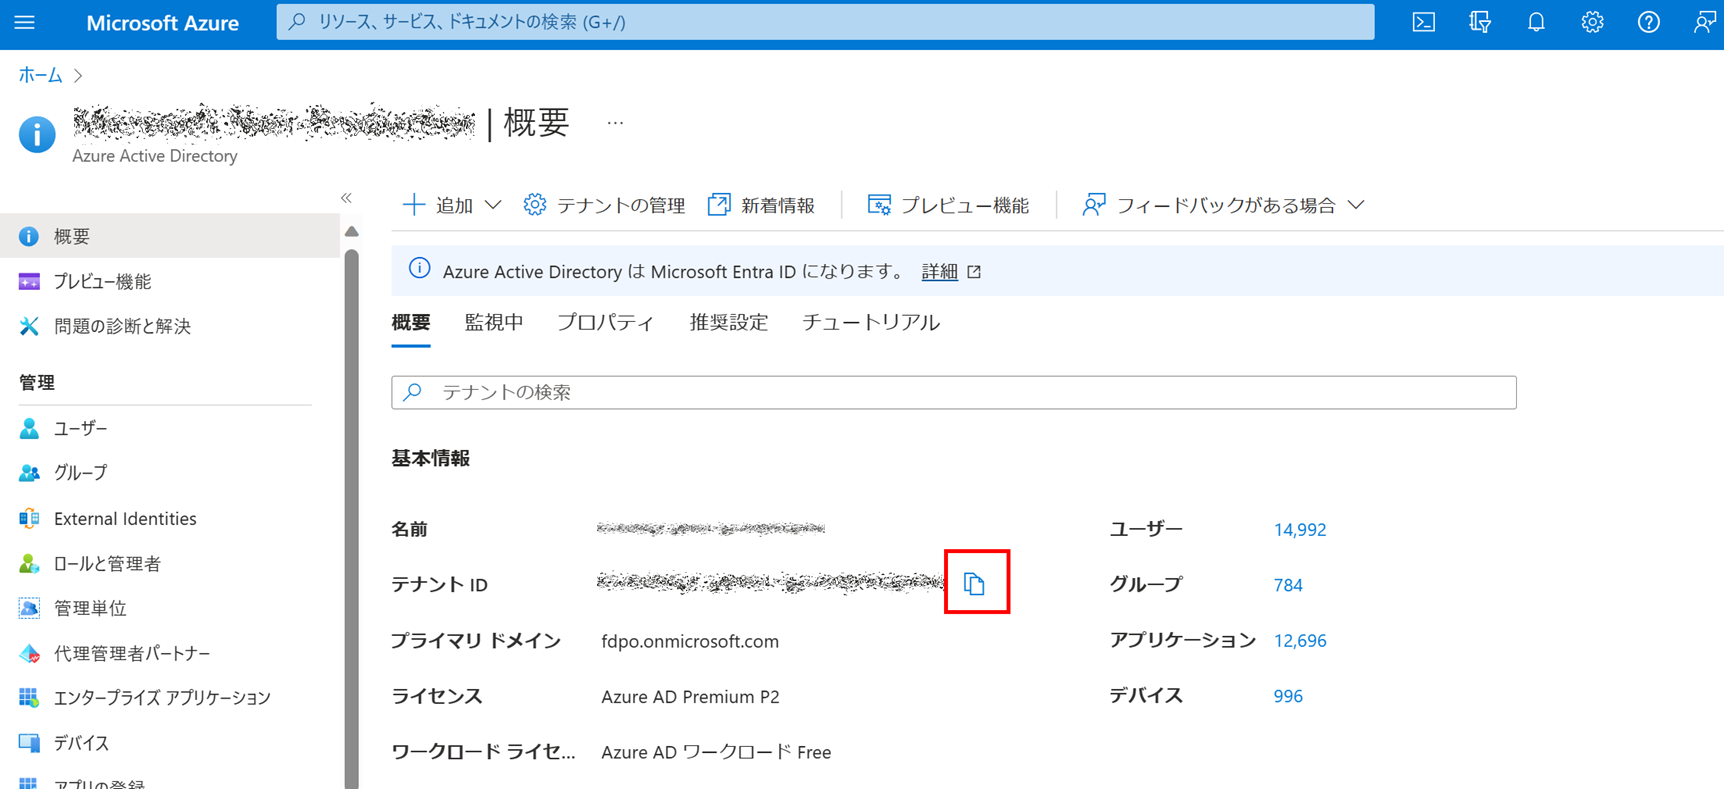Expand the 追加 dropdown

point(451,205)
